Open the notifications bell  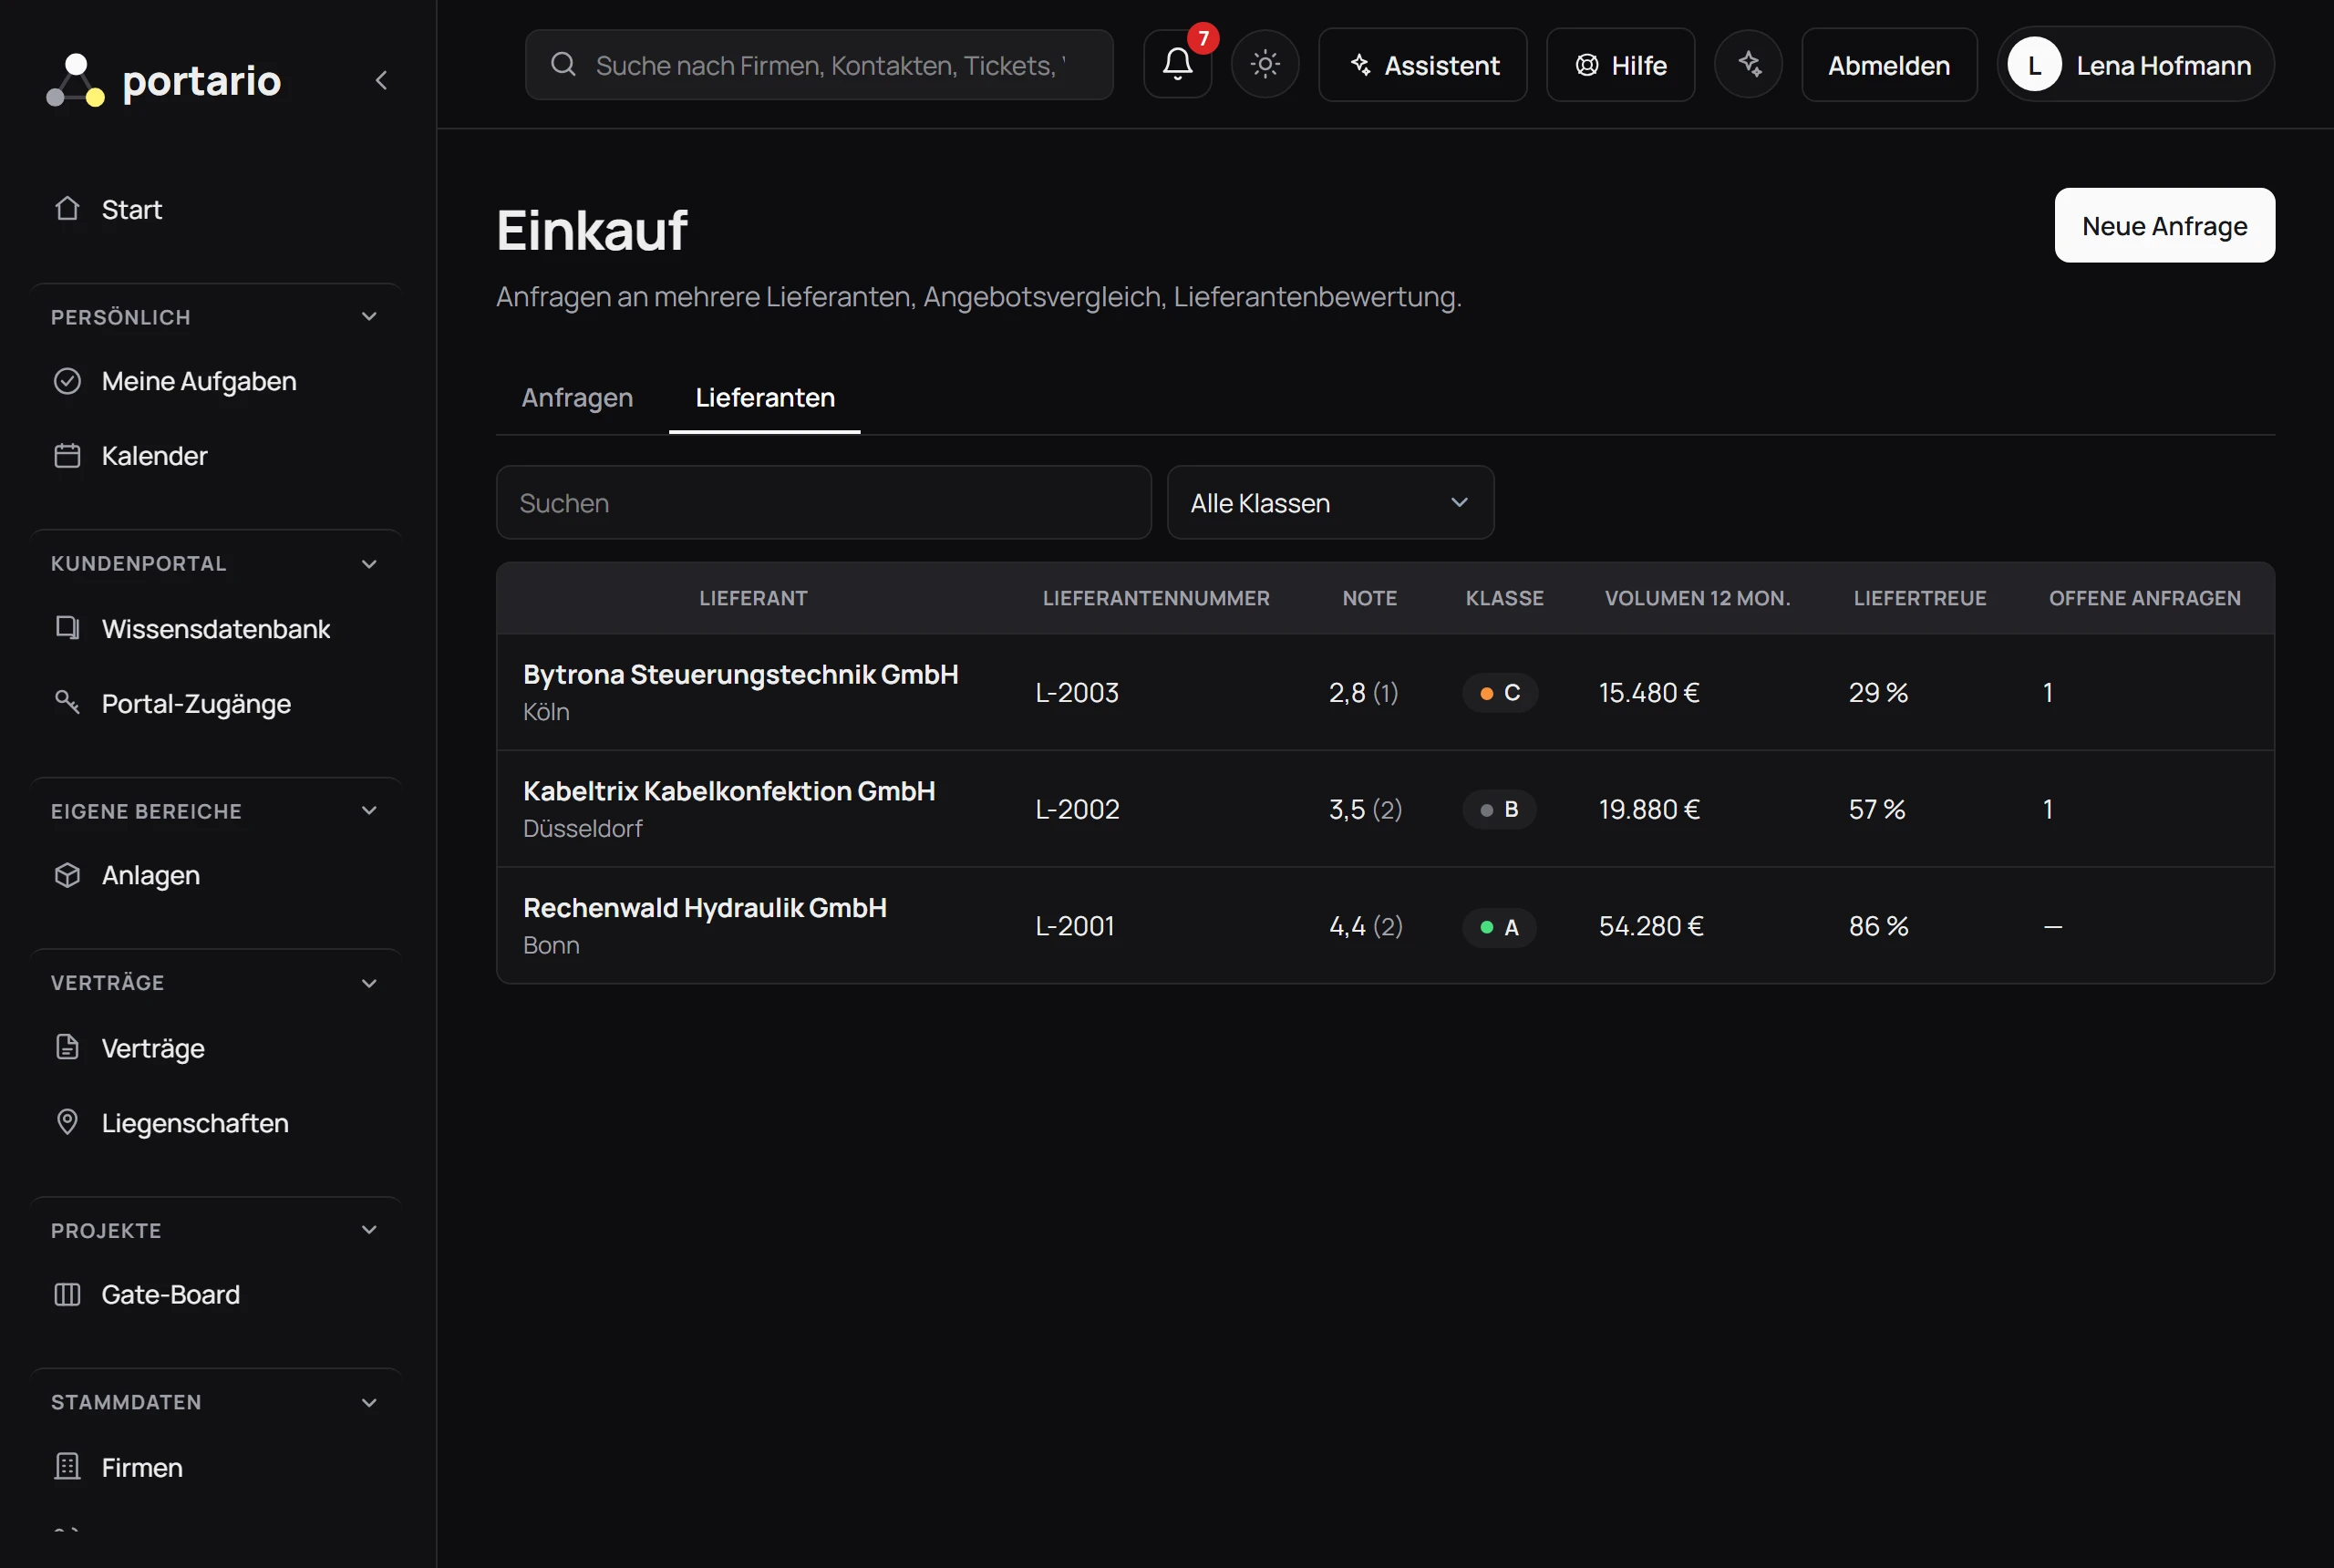[1177, 65]
